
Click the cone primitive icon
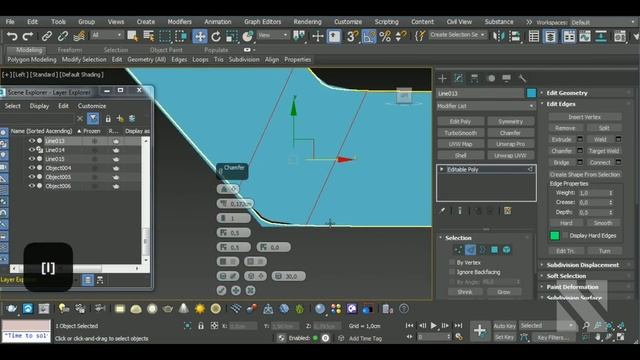tap(184, 309)
